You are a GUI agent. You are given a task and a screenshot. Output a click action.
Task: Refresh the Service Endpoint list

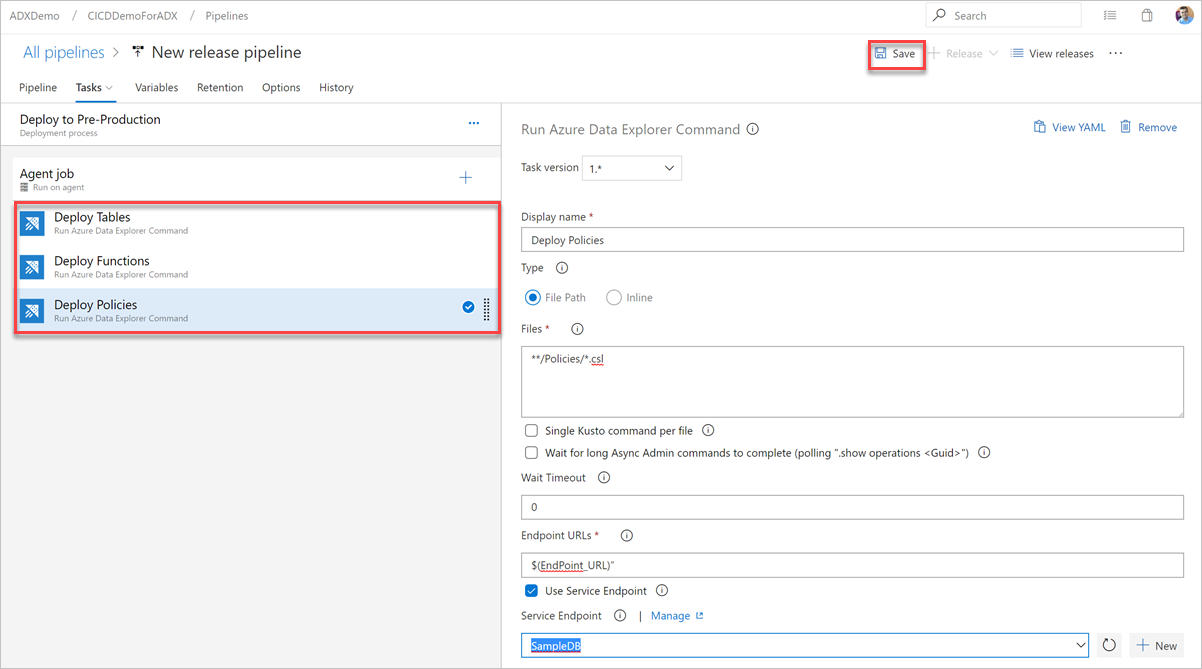pos(1109,645)
